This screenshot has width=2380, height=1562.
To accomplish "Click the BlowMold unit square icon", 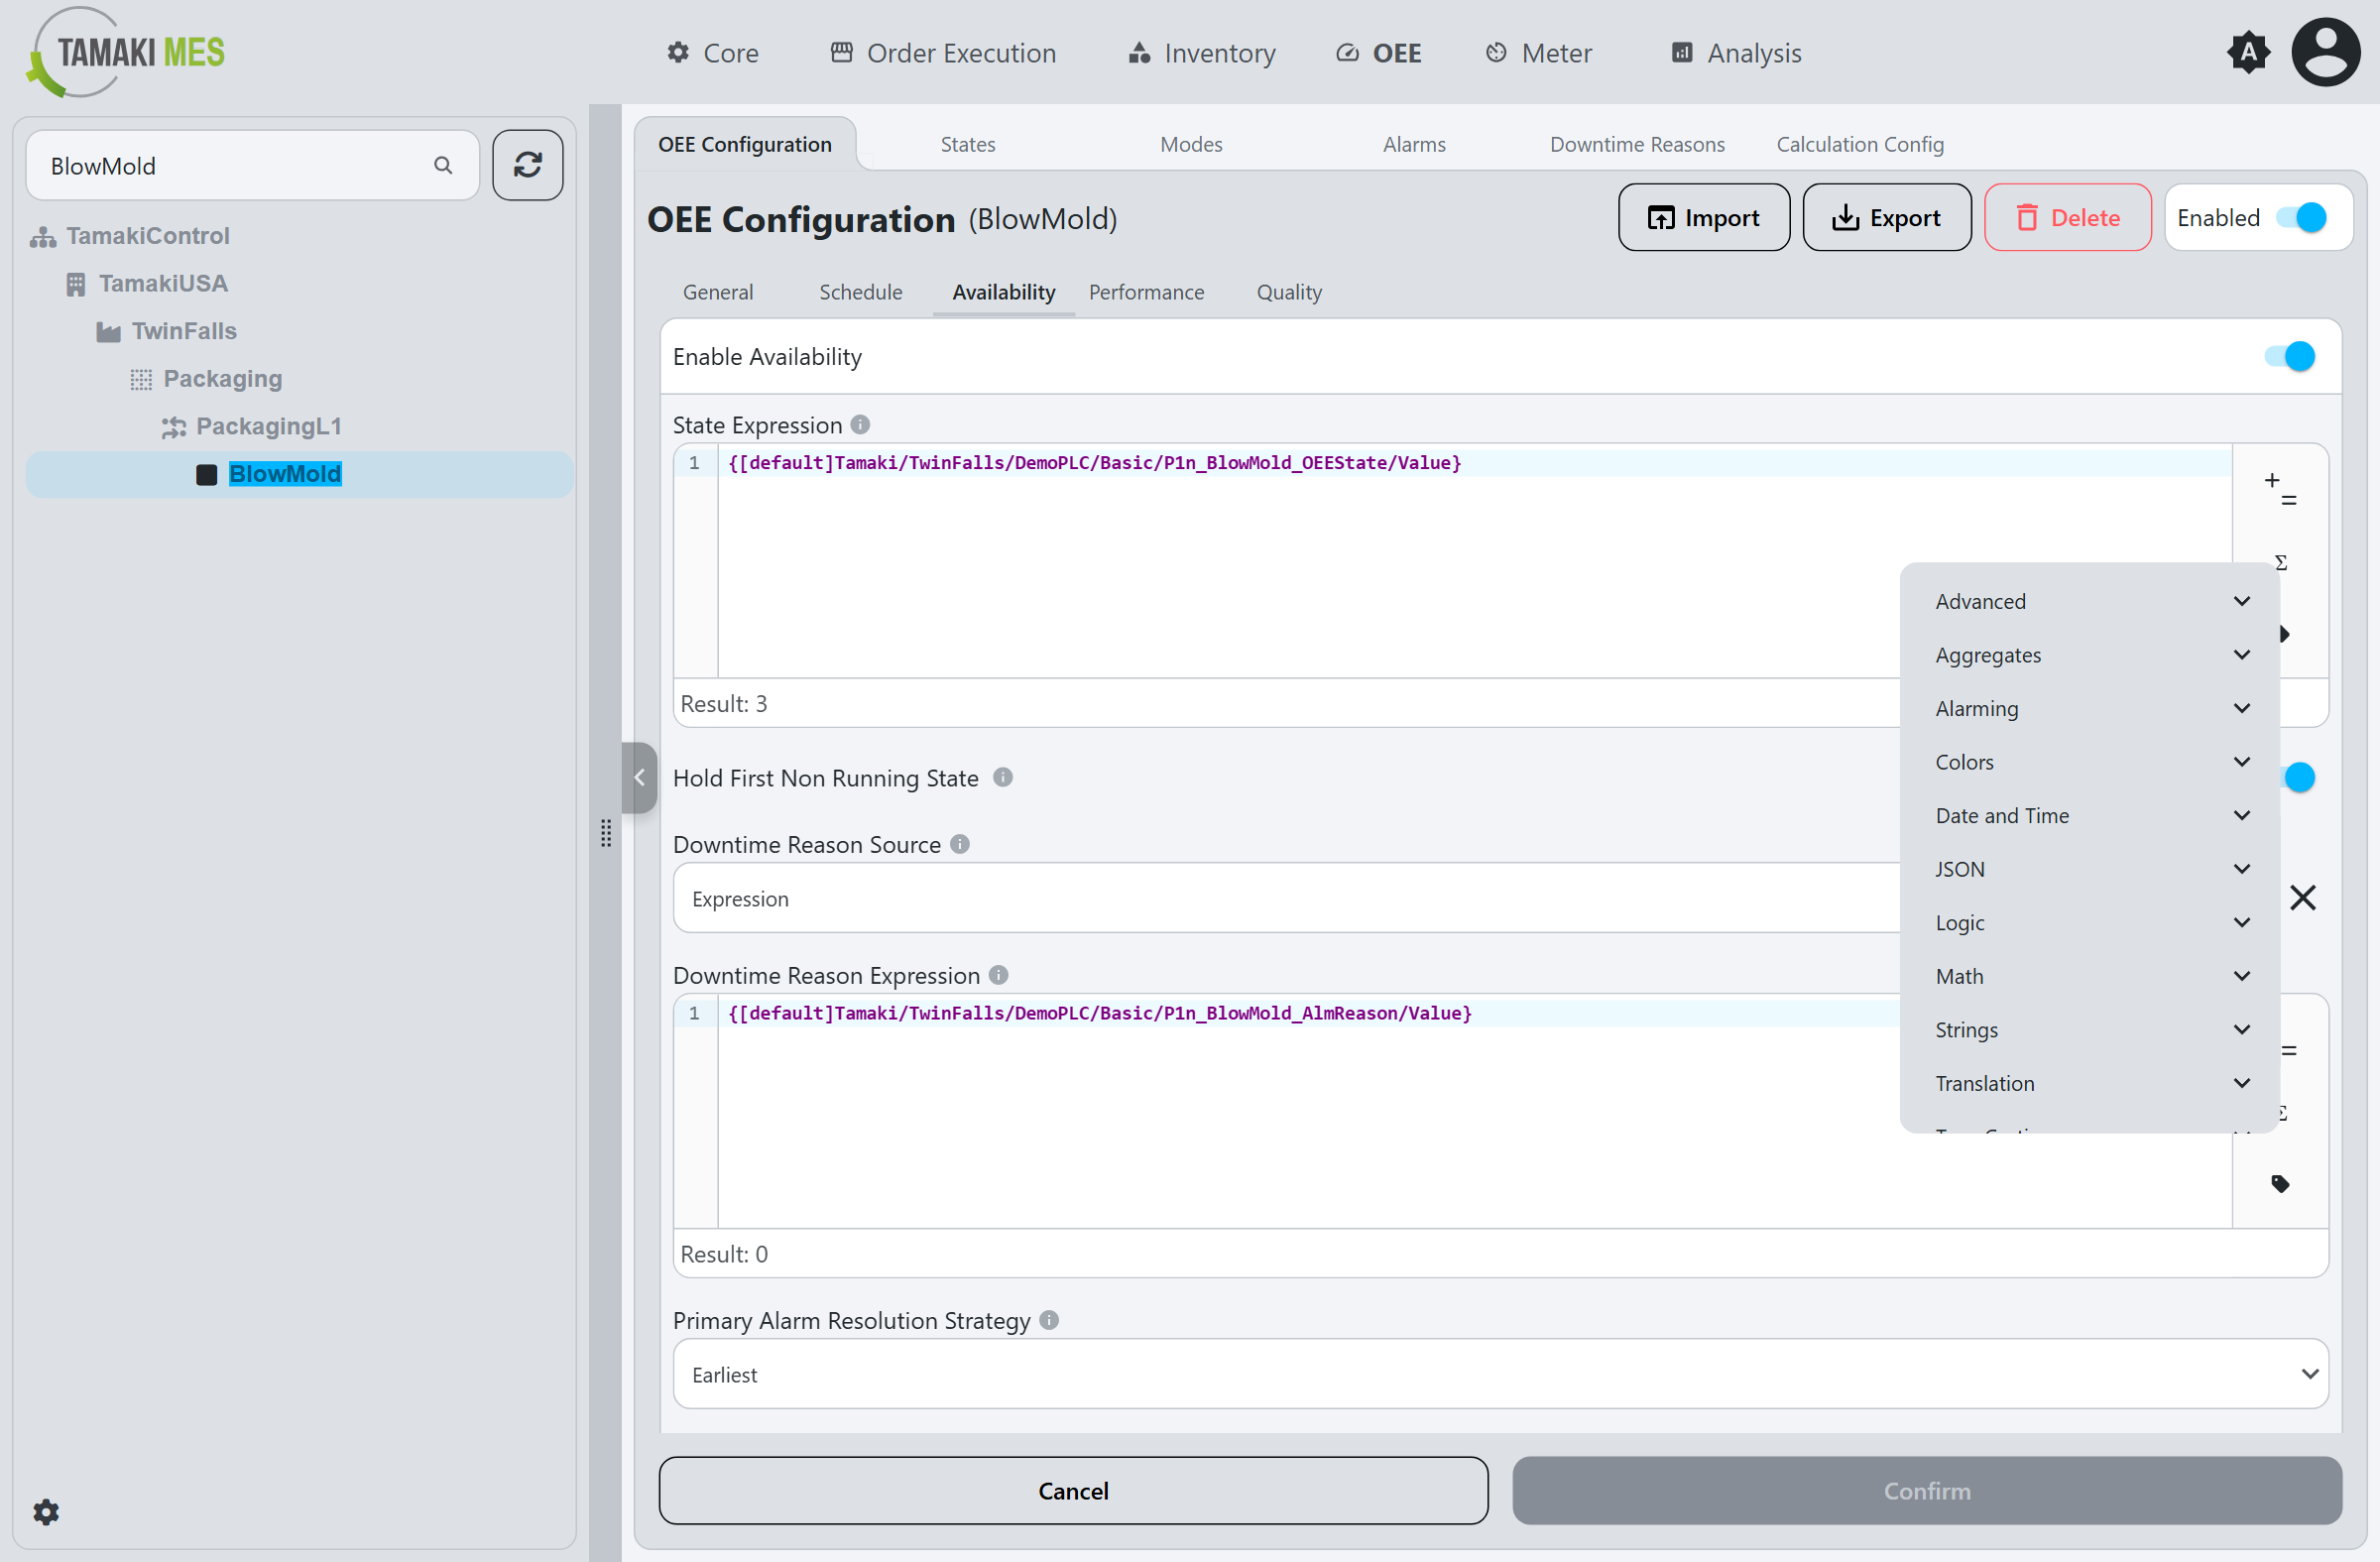I will 207,474.
